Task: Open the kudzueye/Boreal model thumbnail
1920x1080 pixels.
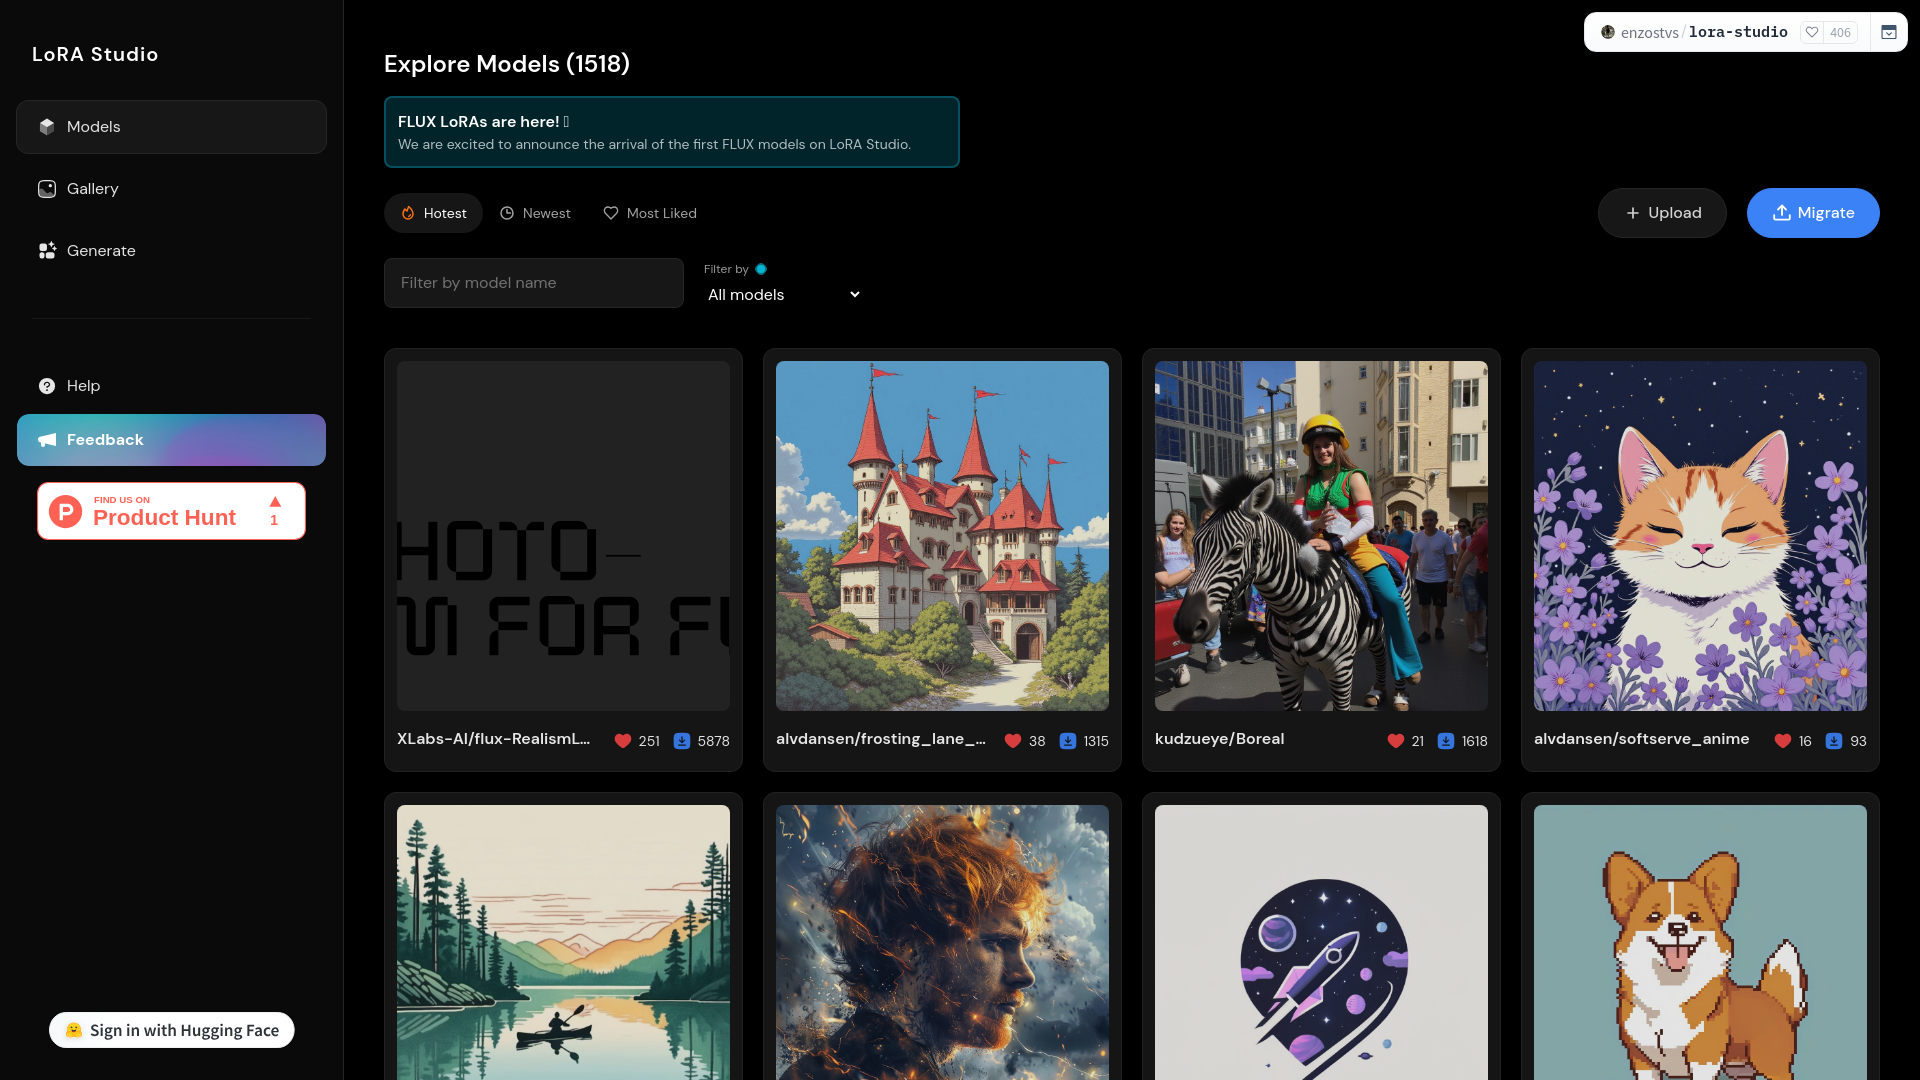Action: pos(1320,535)
